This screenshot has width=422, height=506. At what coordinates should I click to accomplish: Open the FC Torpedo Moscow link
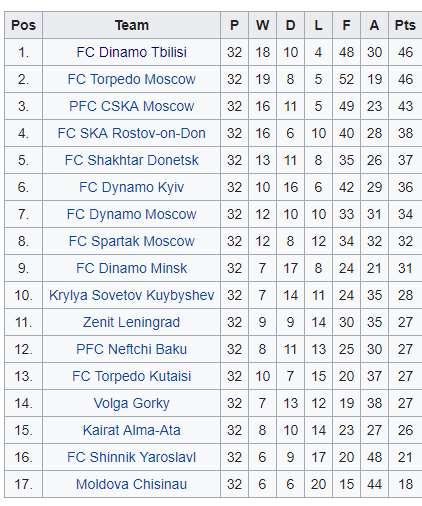131,79
